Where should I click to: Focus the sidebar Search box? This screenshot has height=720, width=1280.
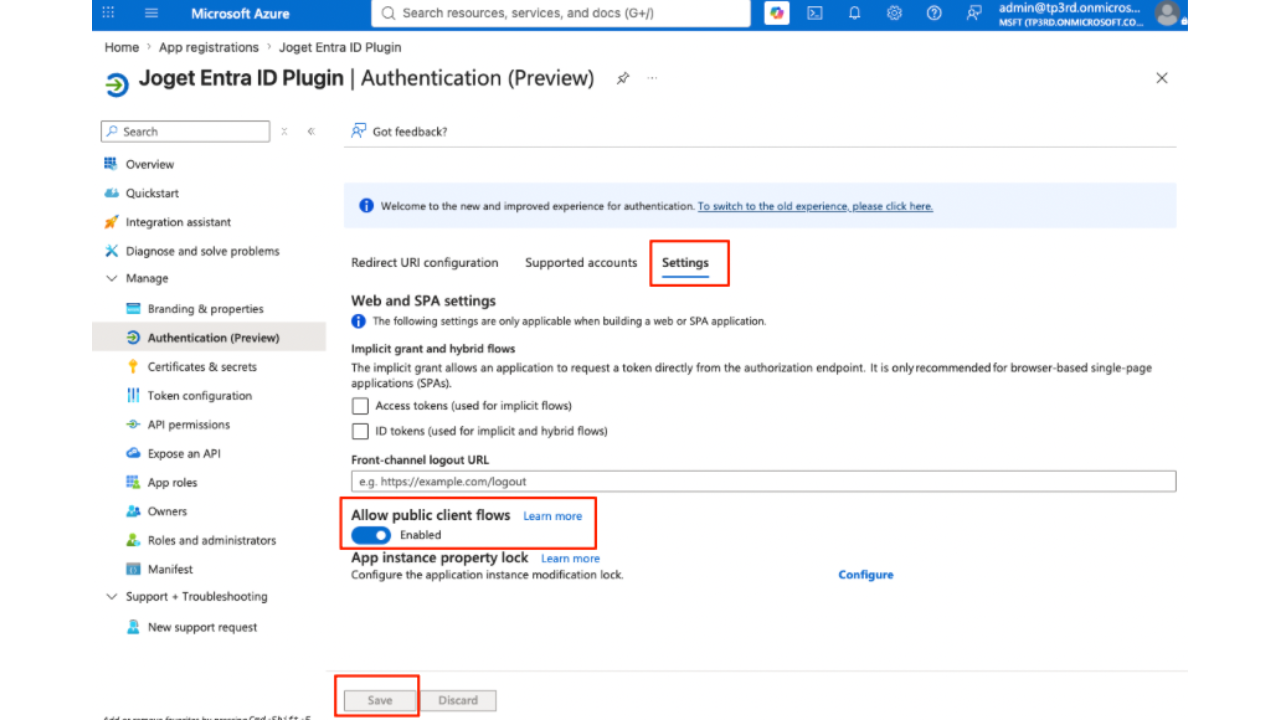185,131
